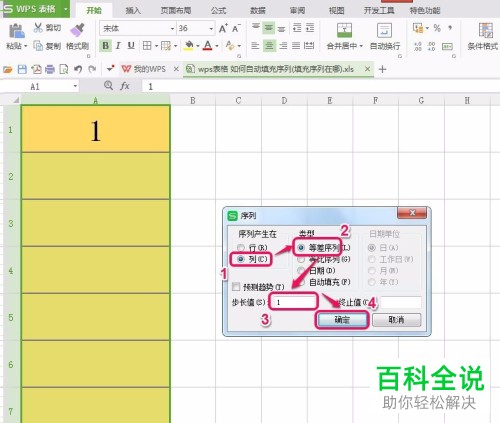Expand the fill color dropdown arrow
The width and height of the screenshot is (500, 423).
198,46
